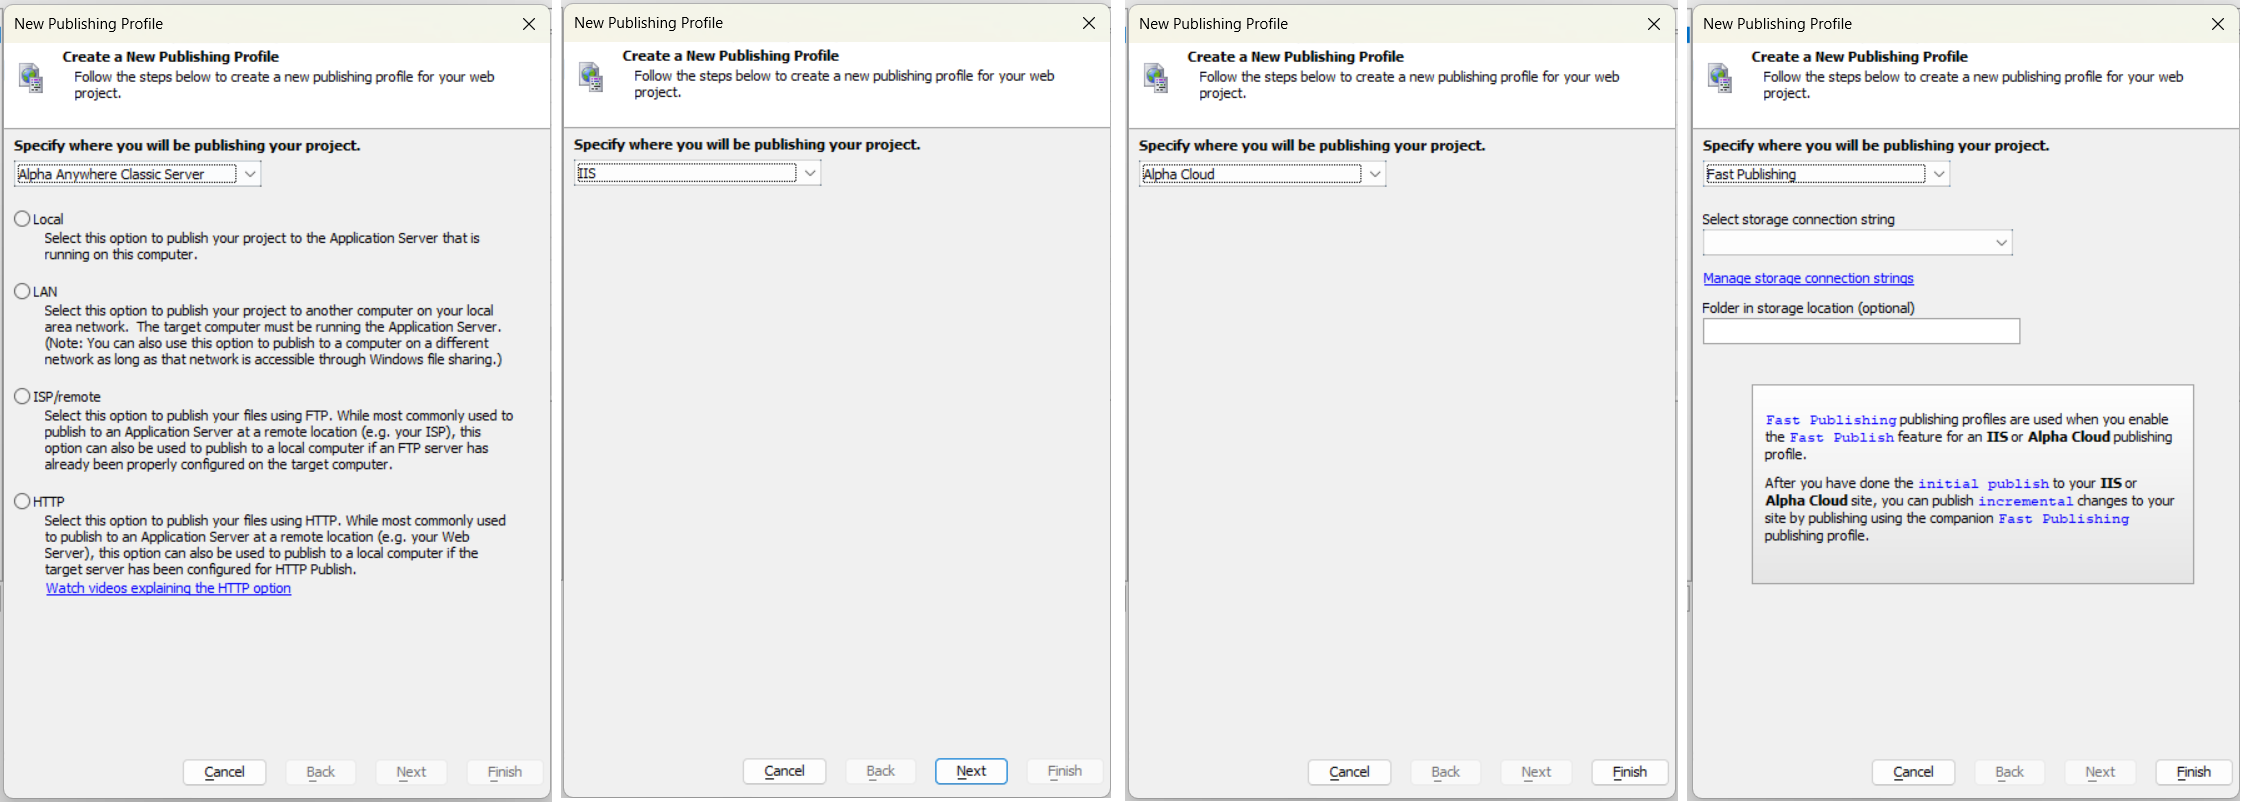Close the IIS publishing profile dialog
2256x802 pixels.
1089,23
